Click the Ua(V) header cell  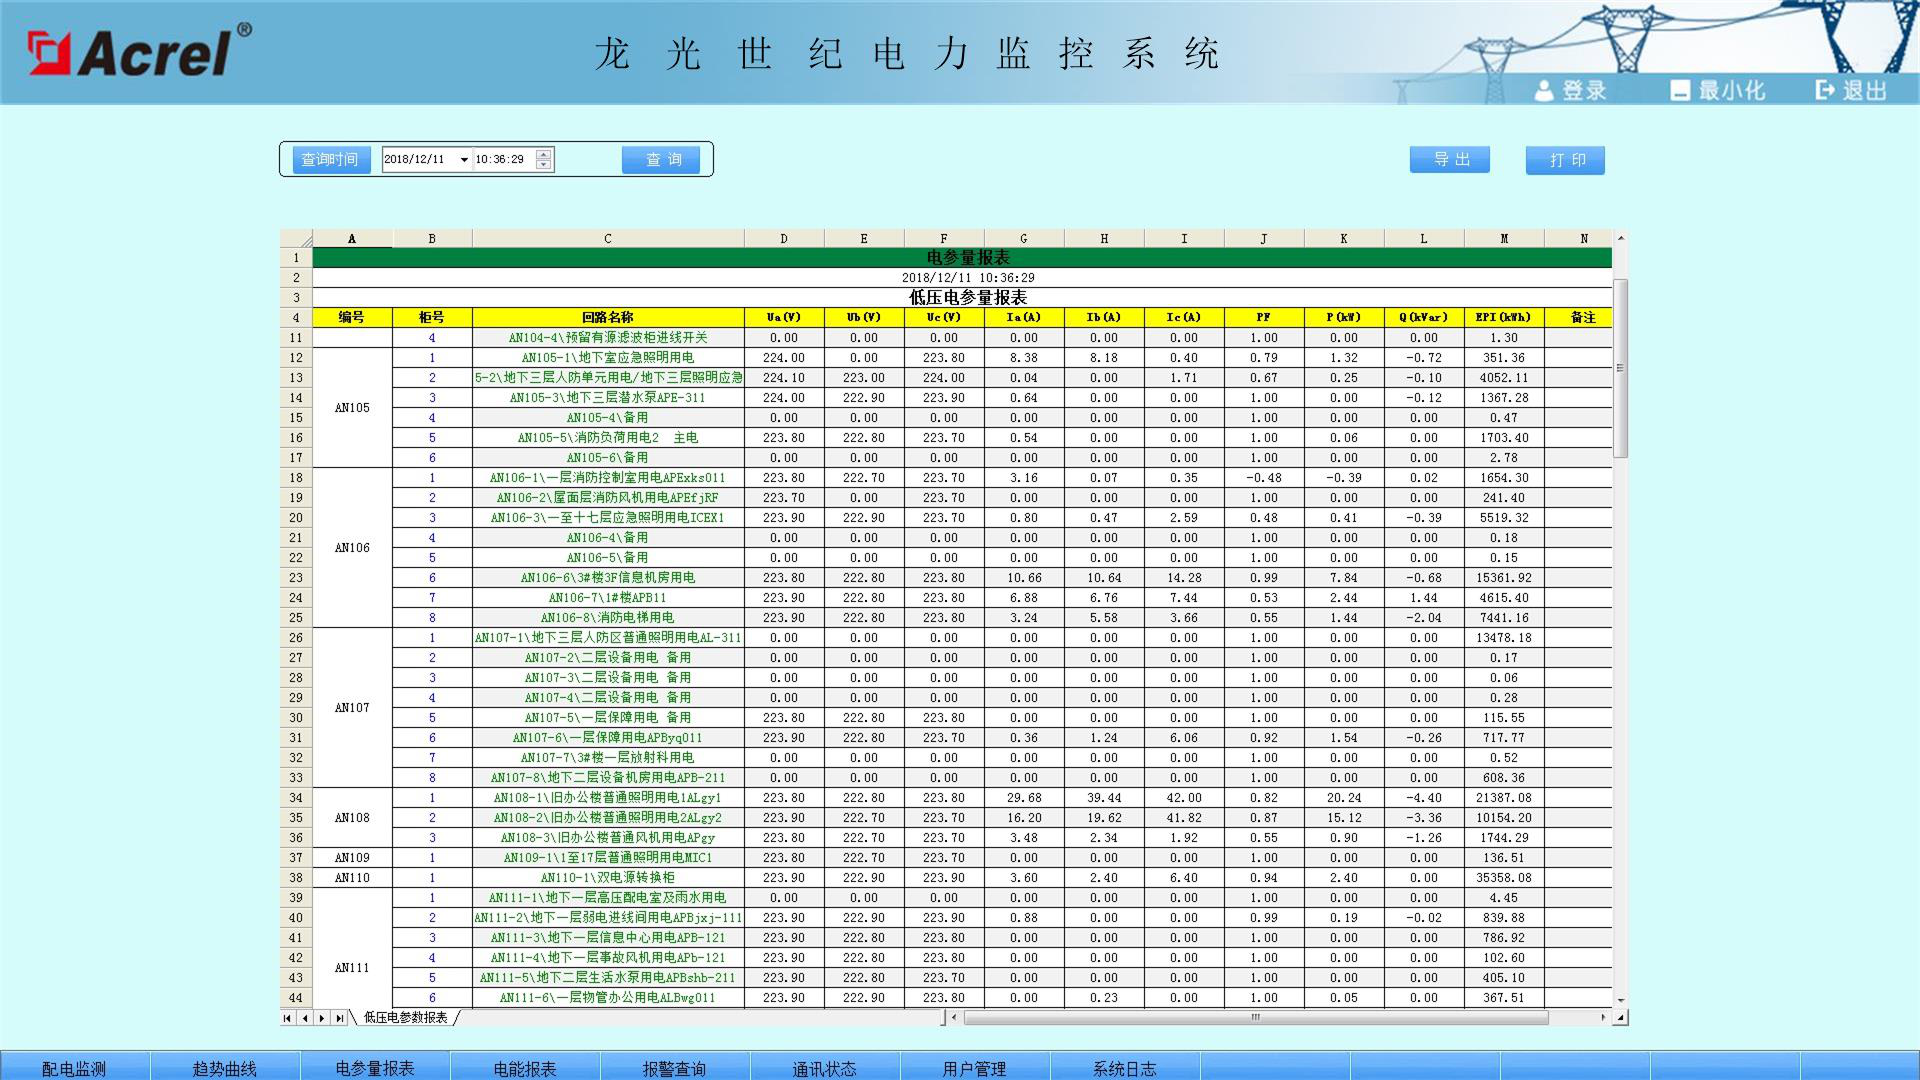coord(784,318)
